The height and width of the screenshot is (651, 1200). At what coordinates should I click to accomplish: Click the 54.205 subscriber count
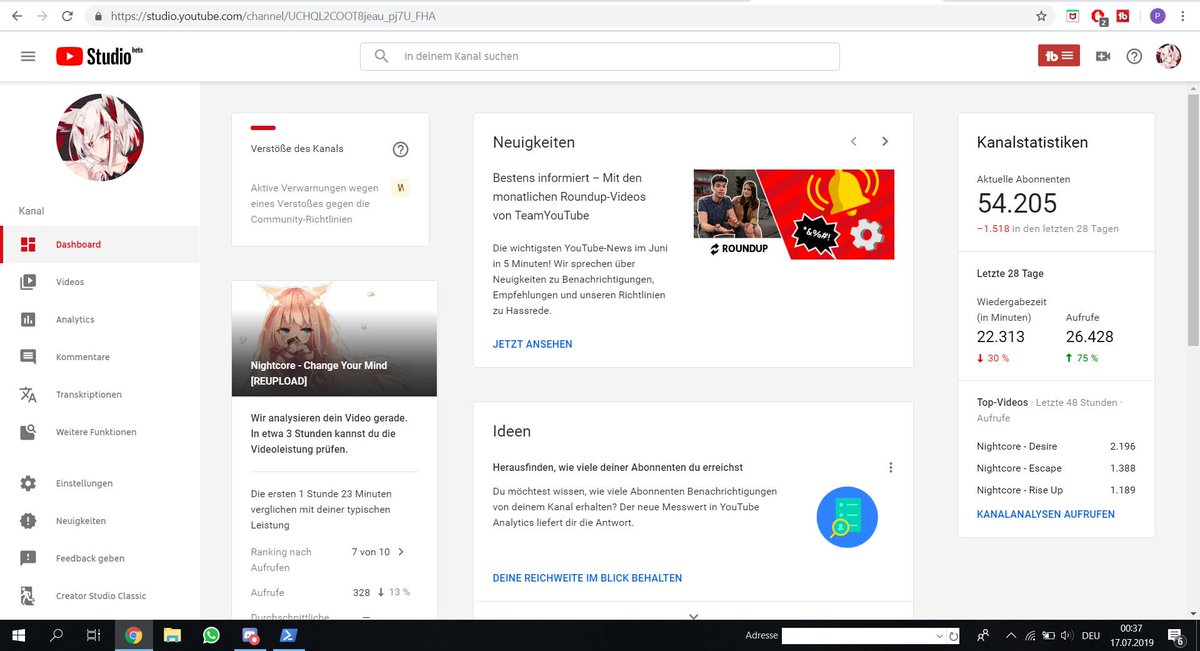coord(1017,204)
